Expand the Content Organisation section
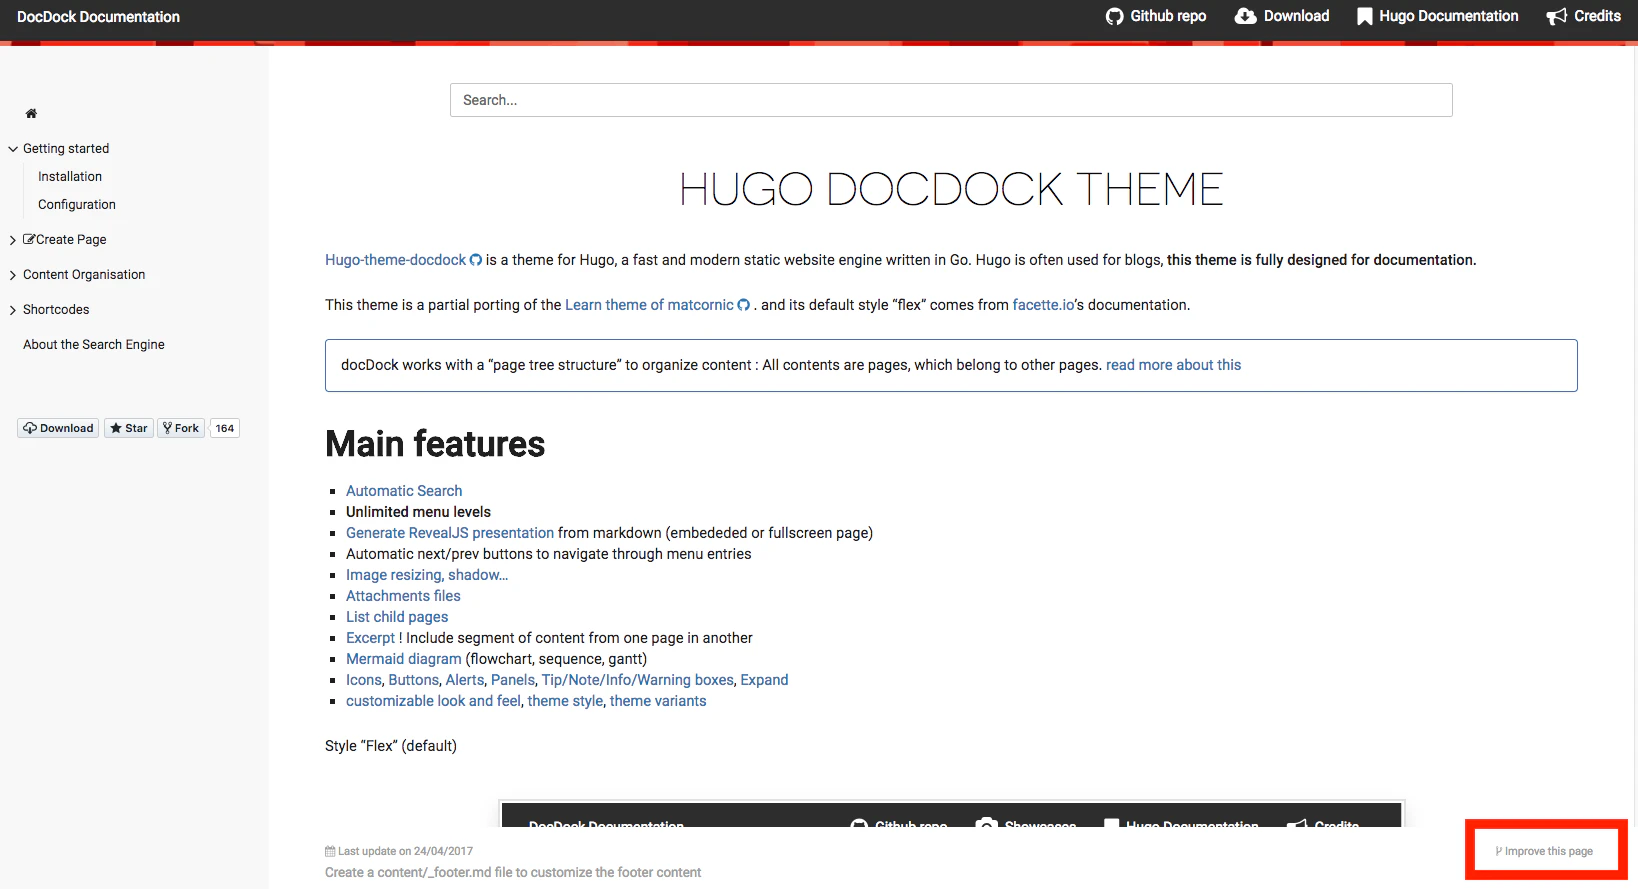This screenshot has height=889, width=1638. (x=13, y=275)
